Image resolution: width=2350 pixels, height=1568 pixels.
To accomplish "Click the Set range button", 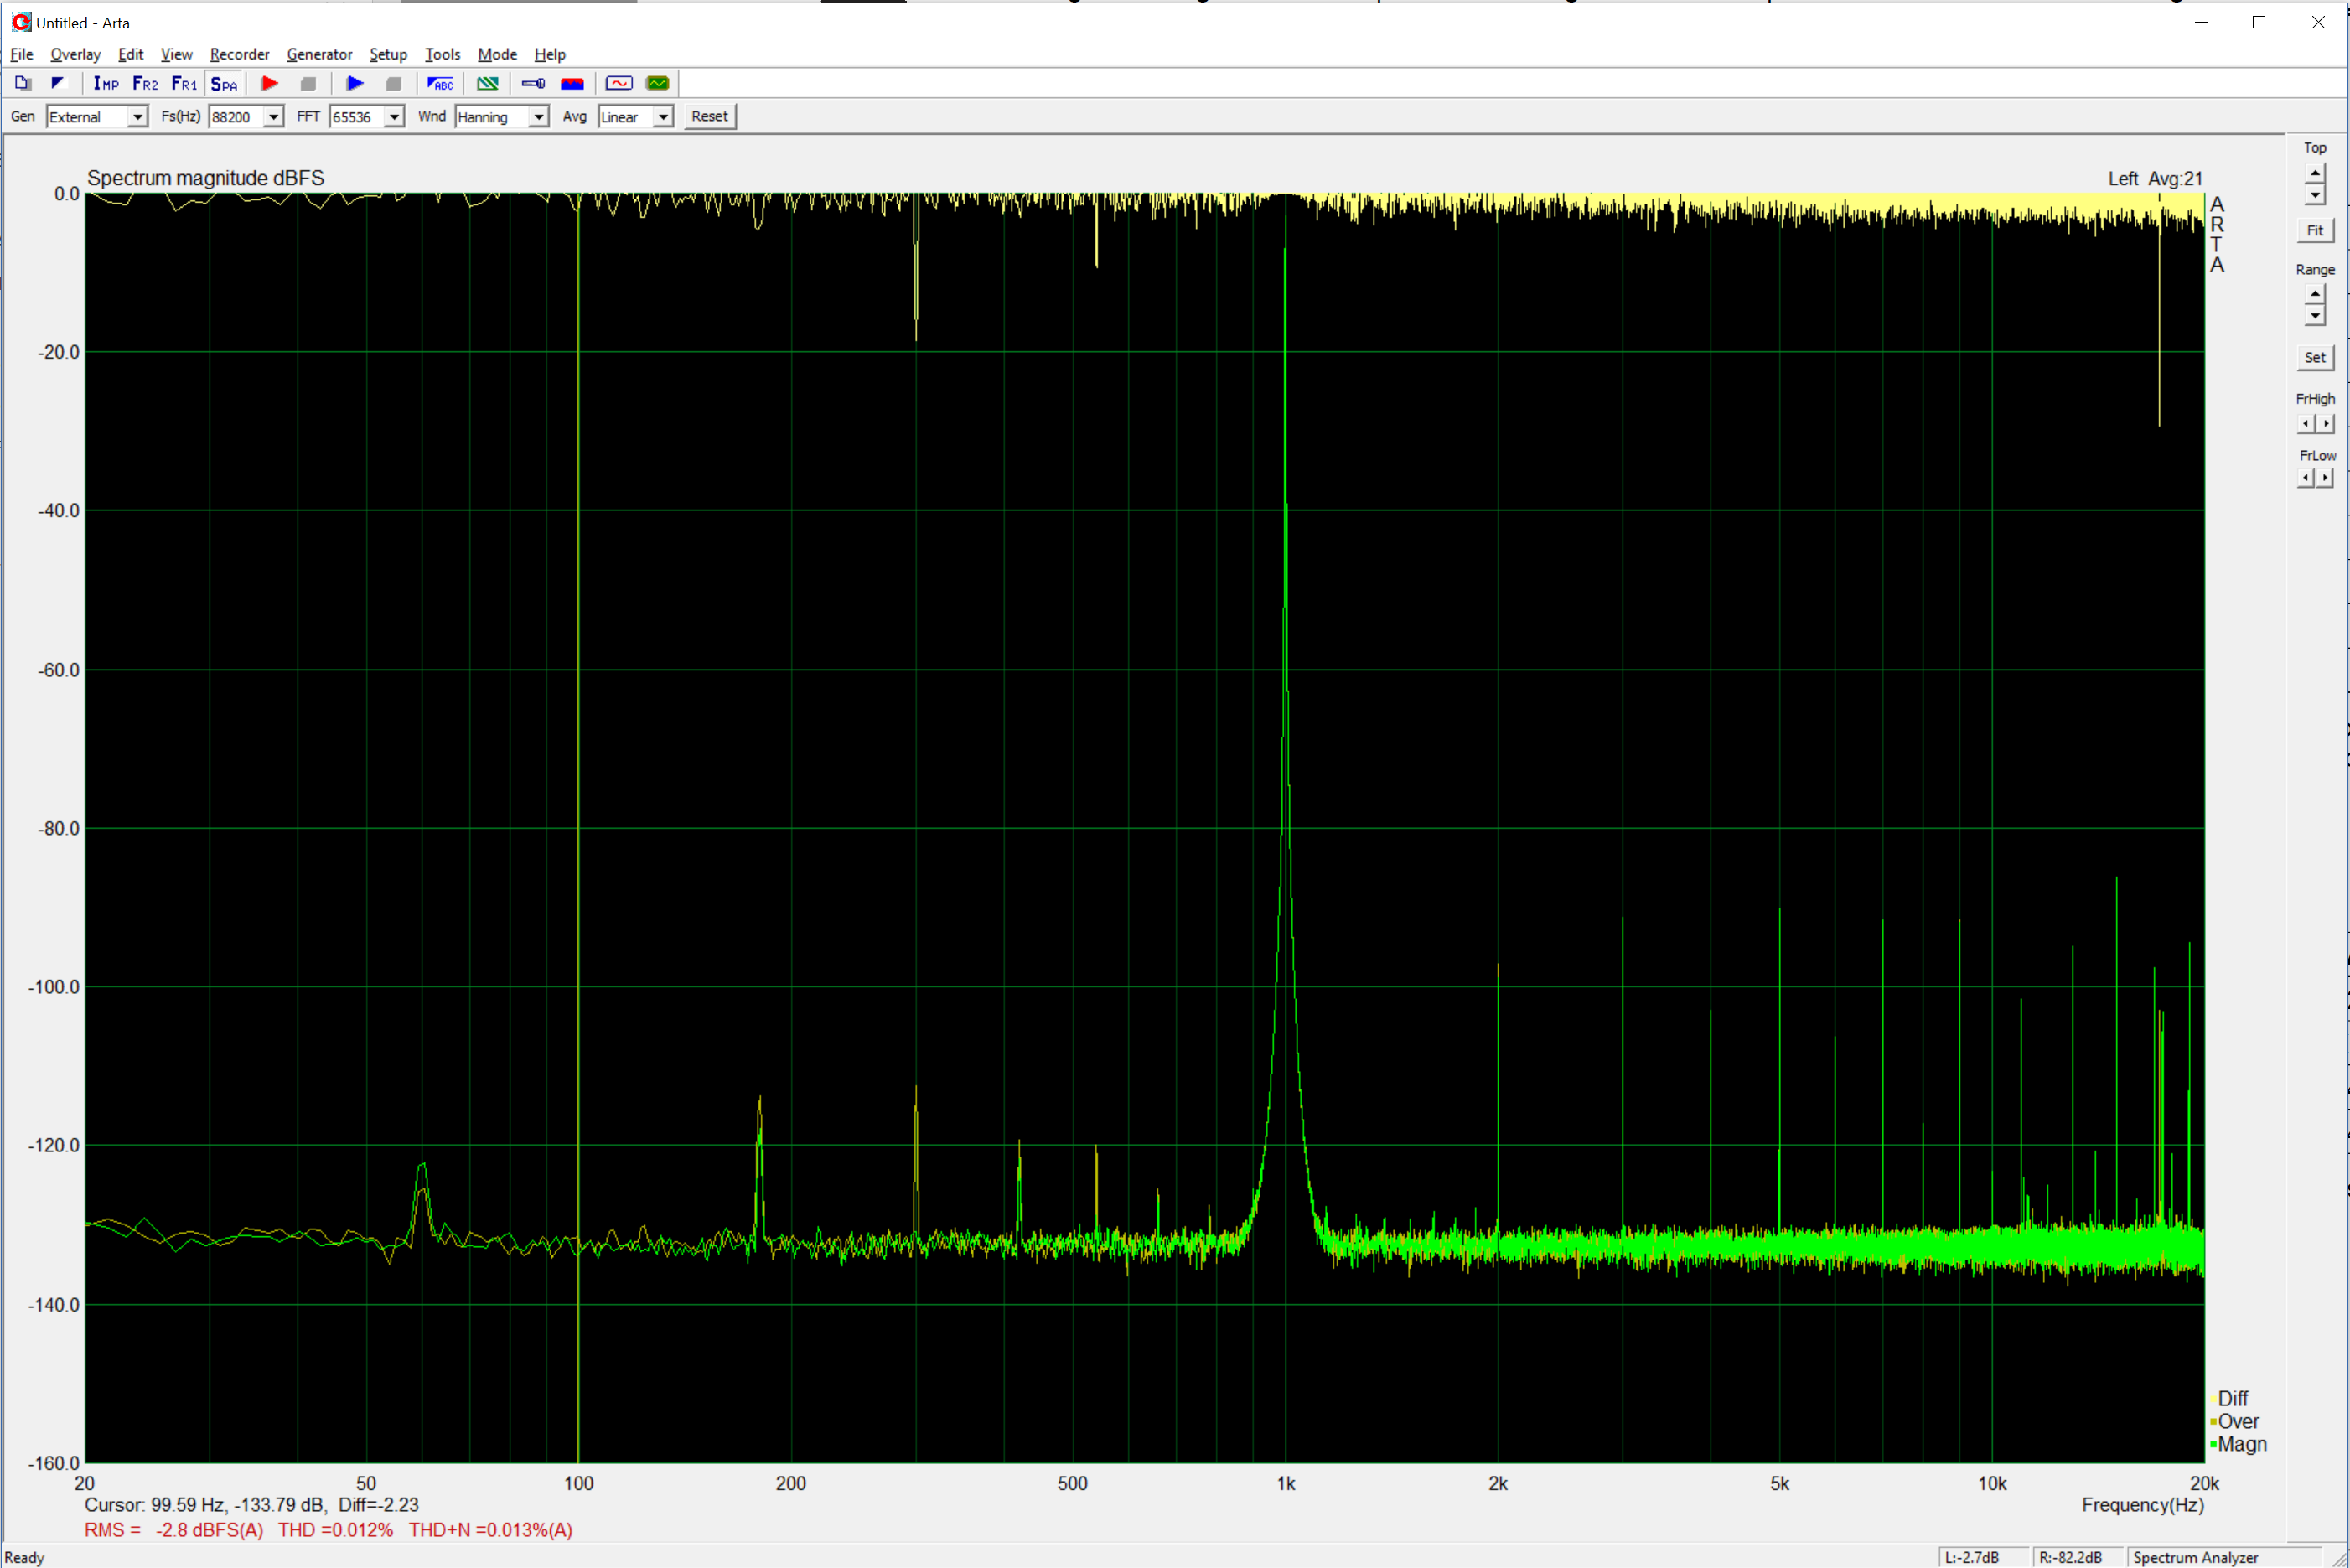I will click(x=2315, y=358).
